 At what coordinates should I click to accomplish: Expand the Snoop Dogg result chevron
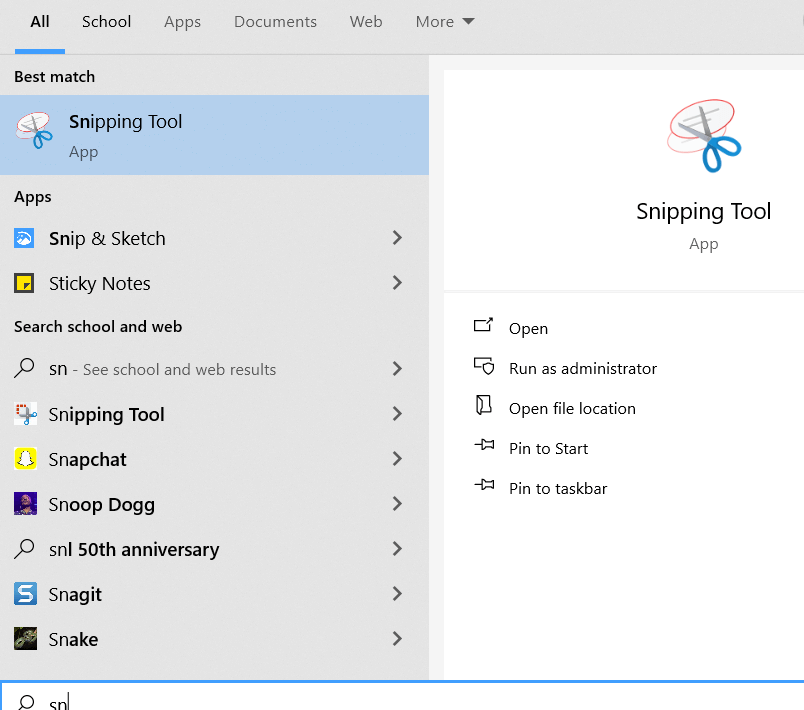click(x=398, y=504)
